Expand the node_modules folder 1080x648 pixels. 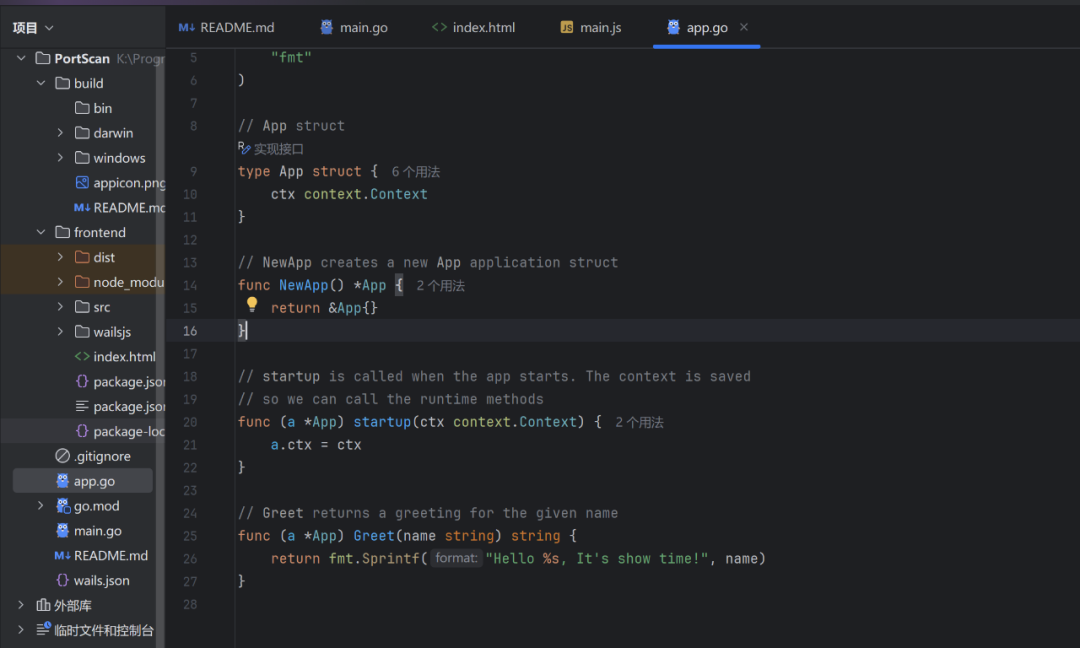(x=61, y=282)
